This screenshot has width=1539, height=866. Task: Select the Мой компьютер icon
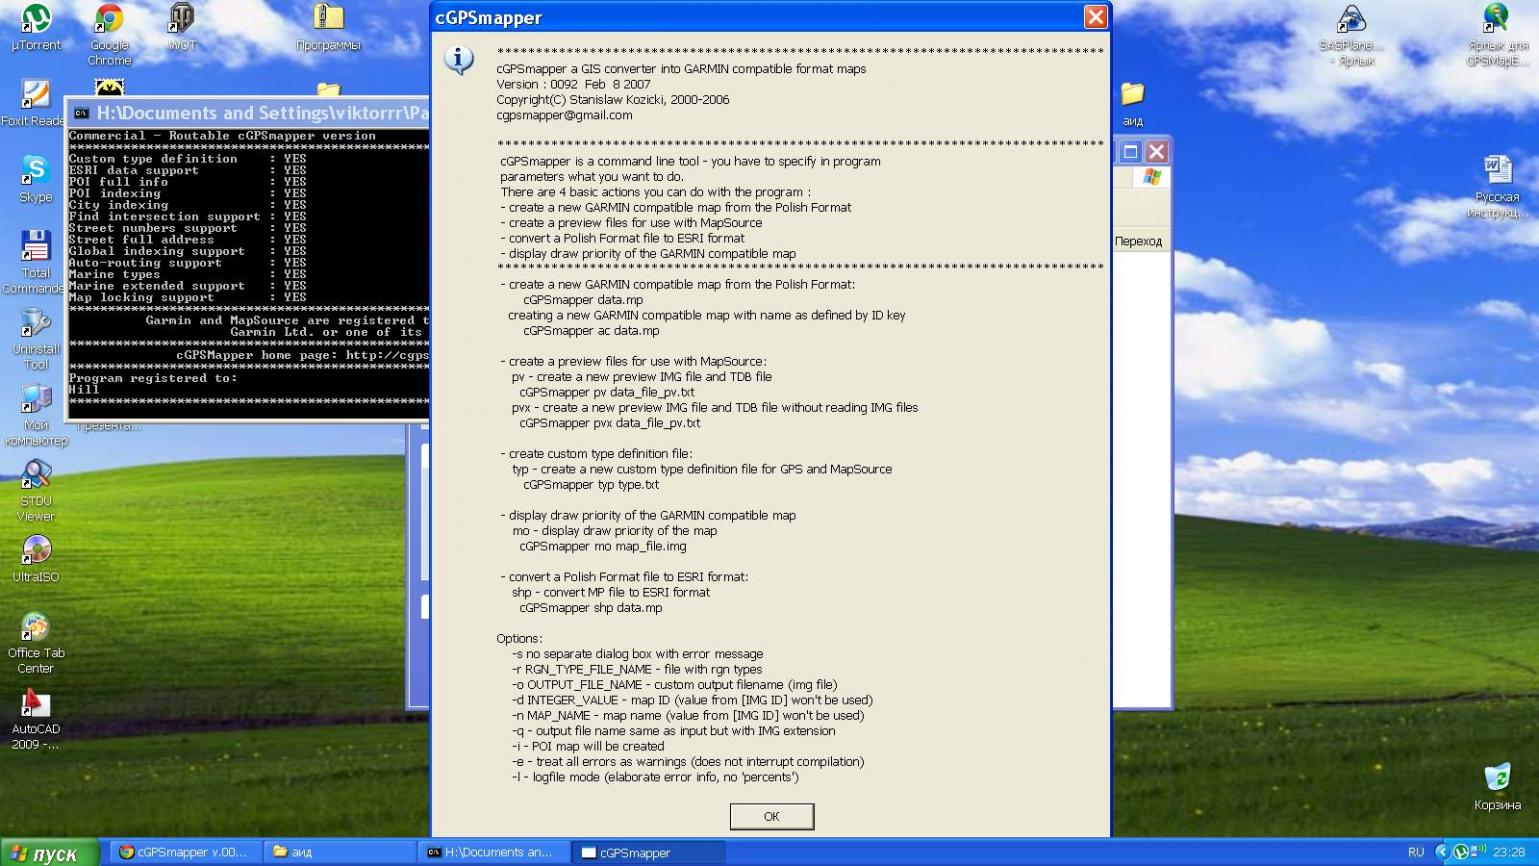(36, 399)
